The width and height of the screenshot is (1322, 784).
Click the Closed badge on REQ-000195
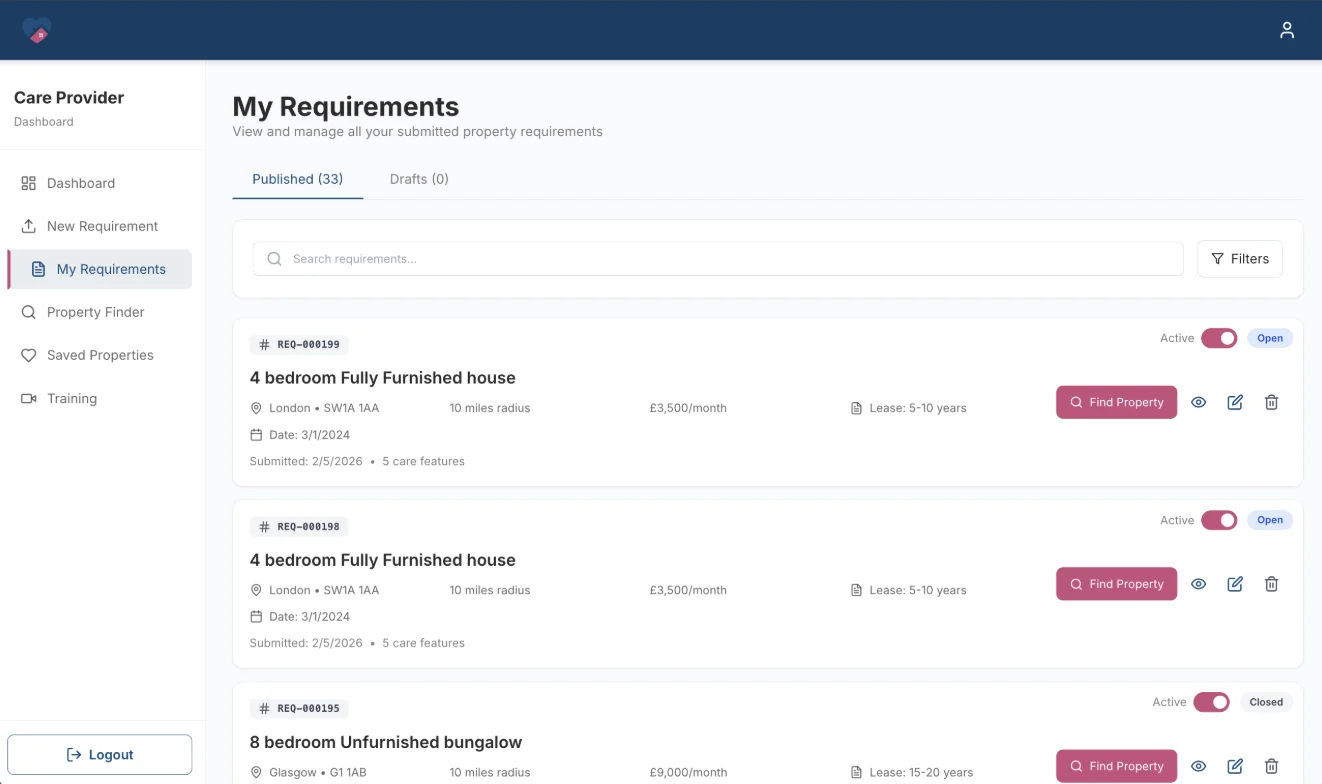coord(1266,702)
